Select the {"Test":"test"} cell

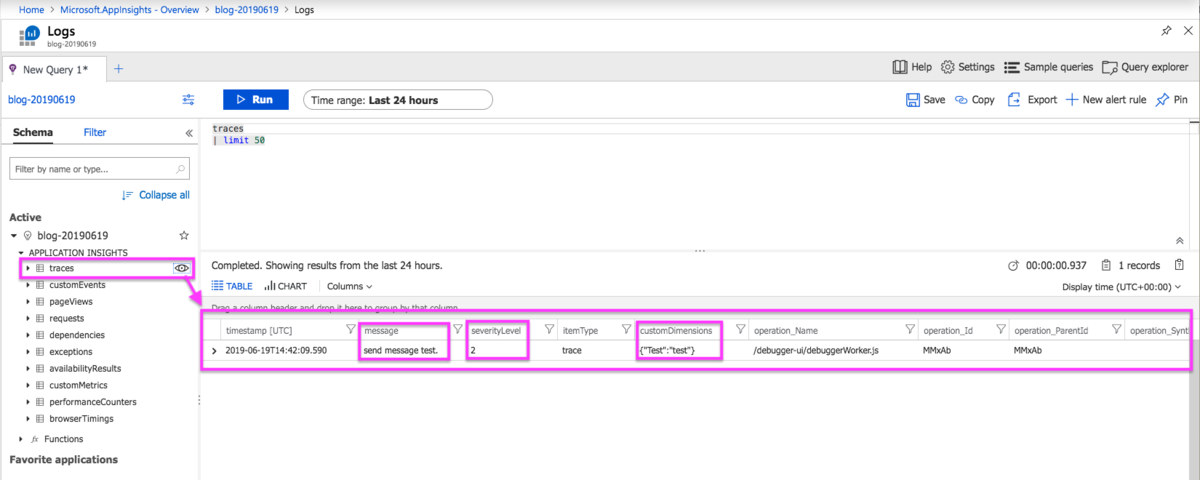tap(666, 351)
